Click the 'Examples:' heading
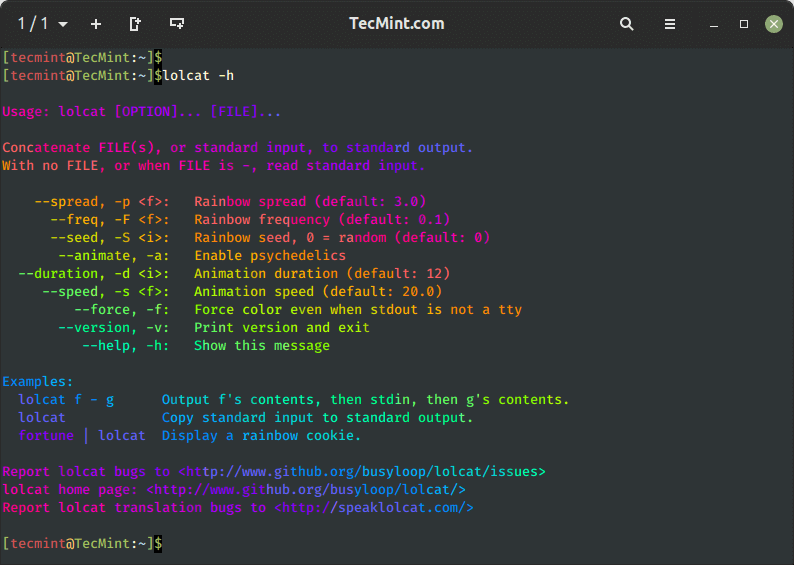The width and height of the screenshot is (794, 565). (x=38, y=381)
